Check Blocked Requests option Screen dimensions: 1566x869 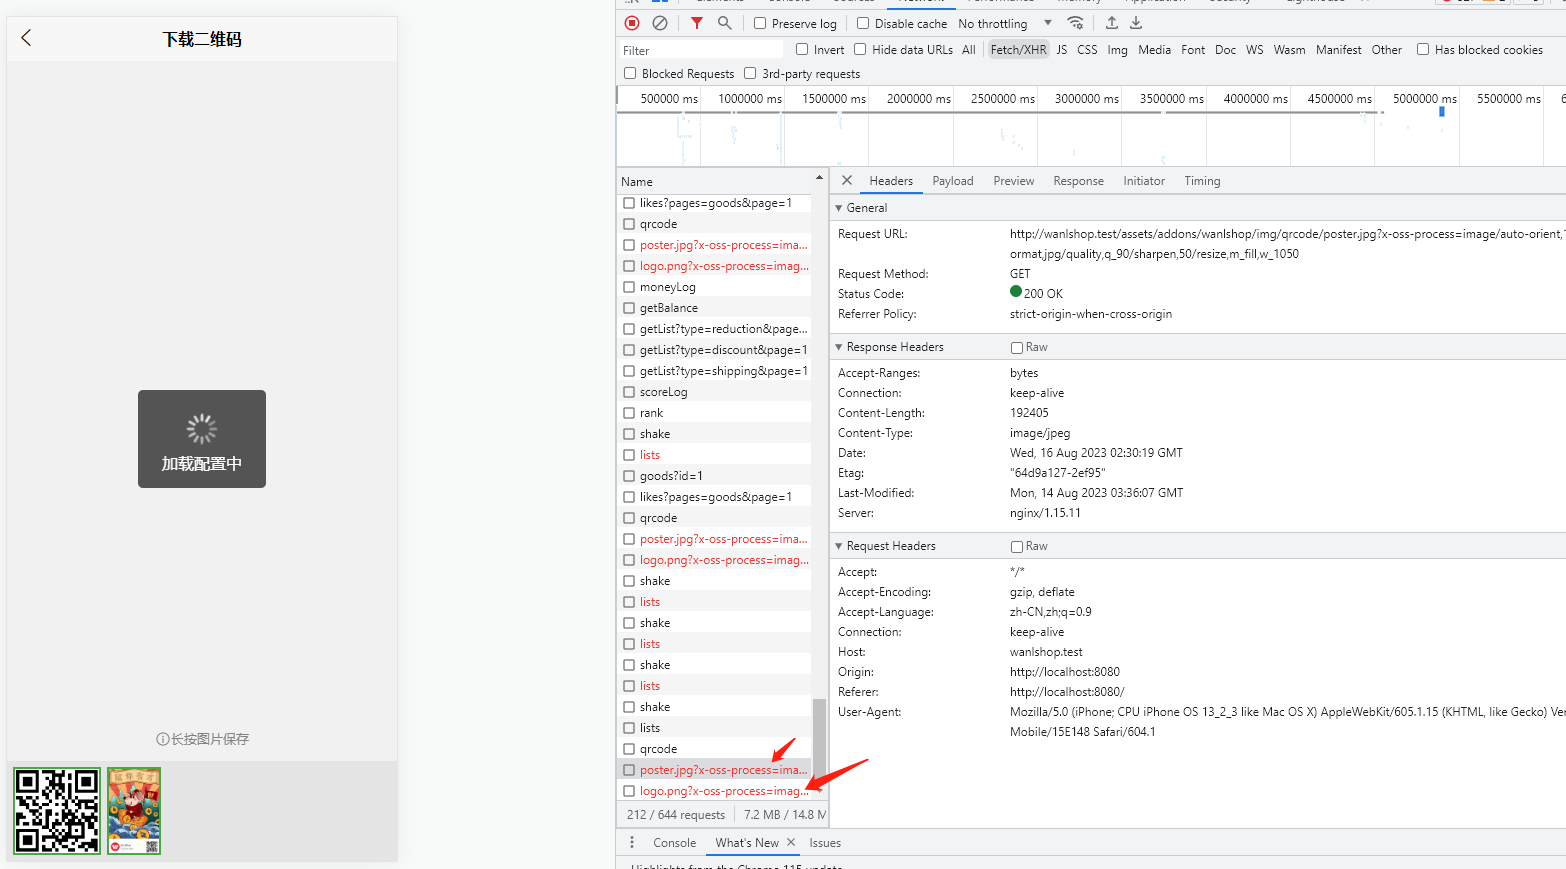[630, 73]
